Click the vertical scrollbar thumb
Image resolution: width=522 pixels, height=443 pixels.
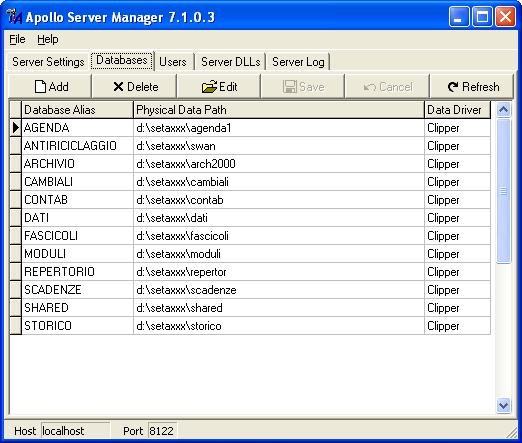(503, 191)
